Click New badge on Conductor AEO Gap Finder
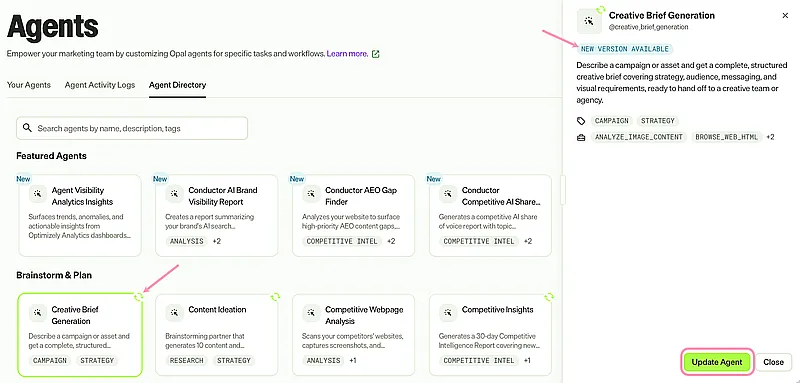This screenshot has width=800, height=383. tap(297, 179)
